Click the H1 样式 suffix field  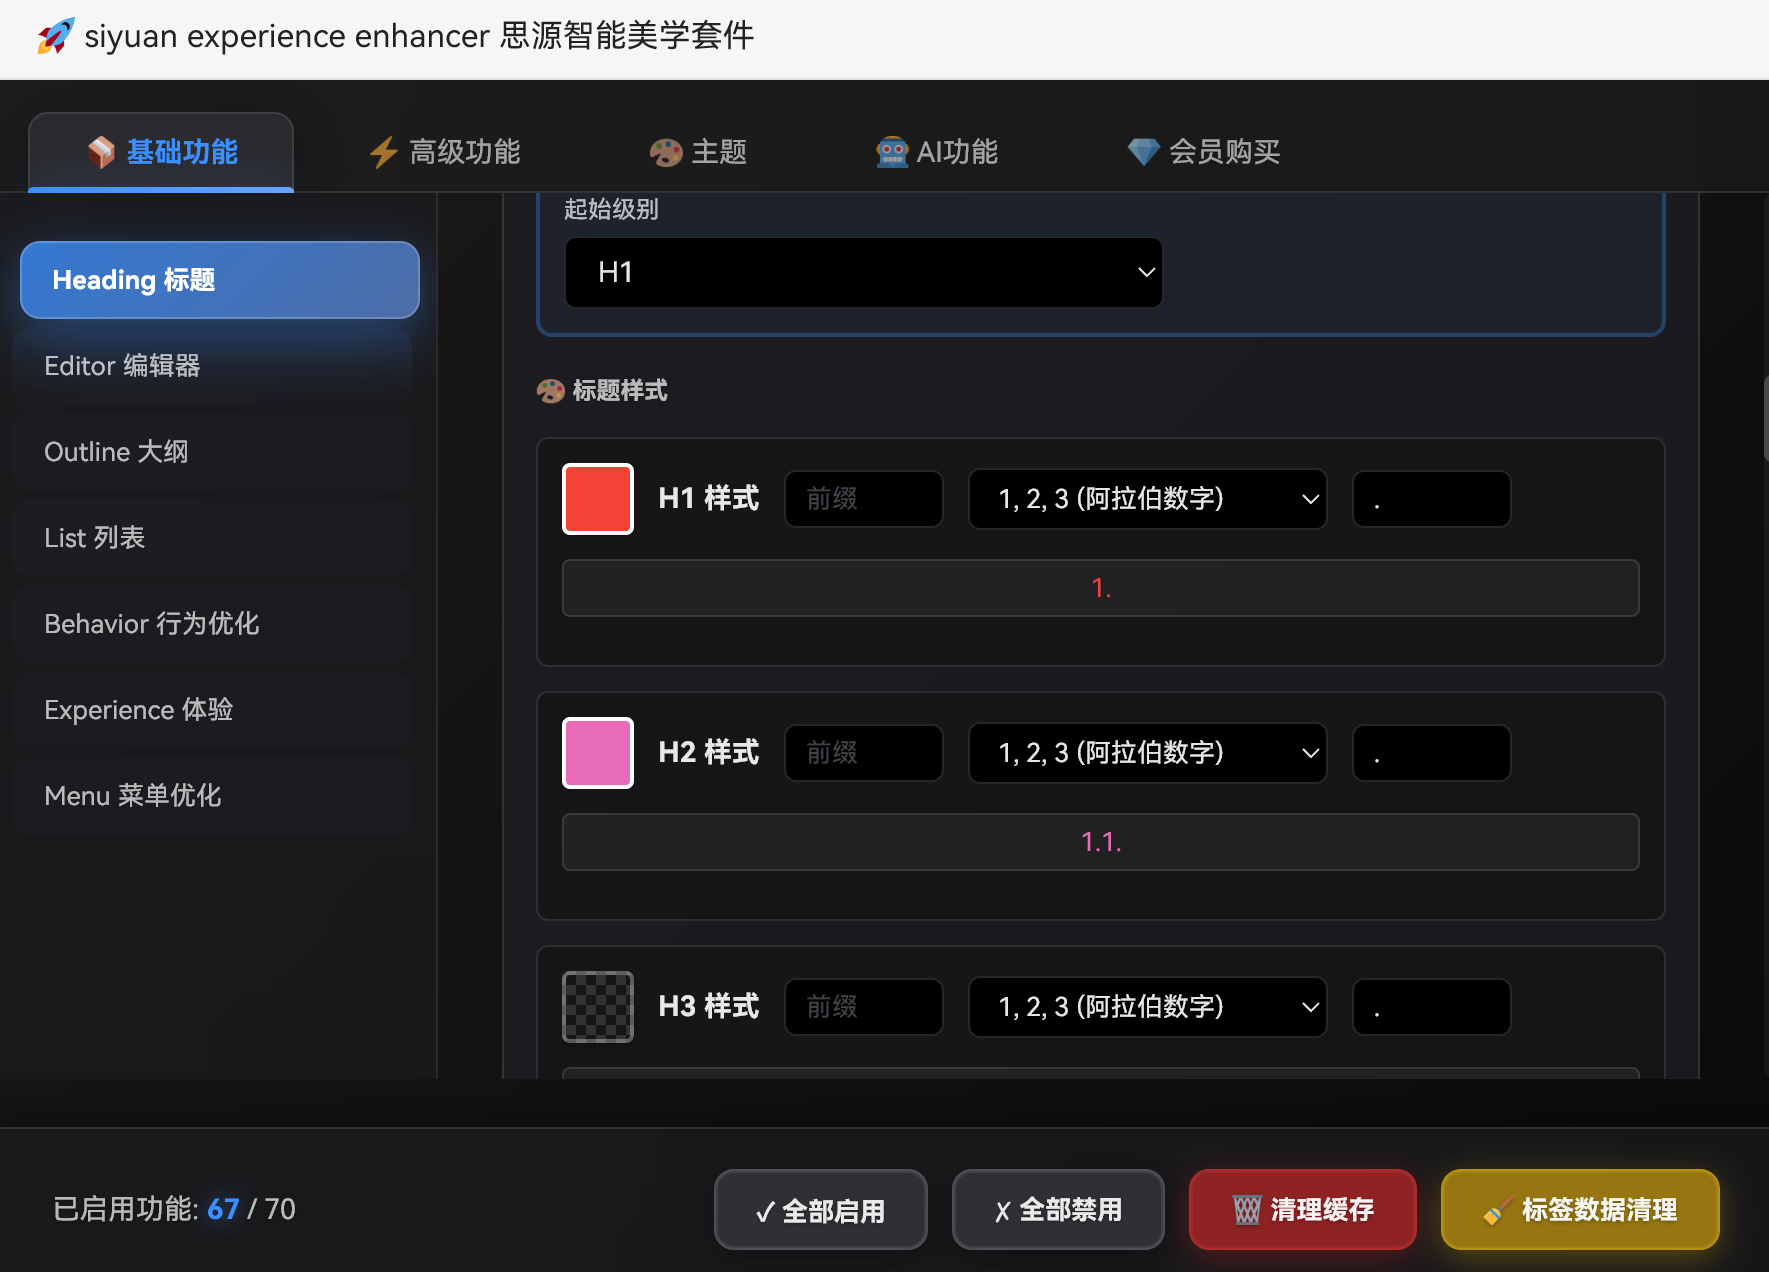(1432, 499)
